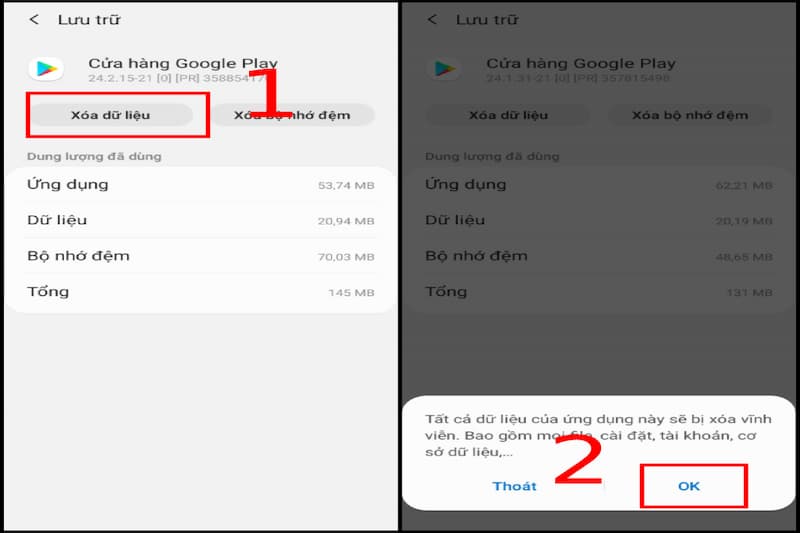Tap the Google Play icon on left screen
The width and height of the screenshot is (800, 533).
tap(46, 68)
